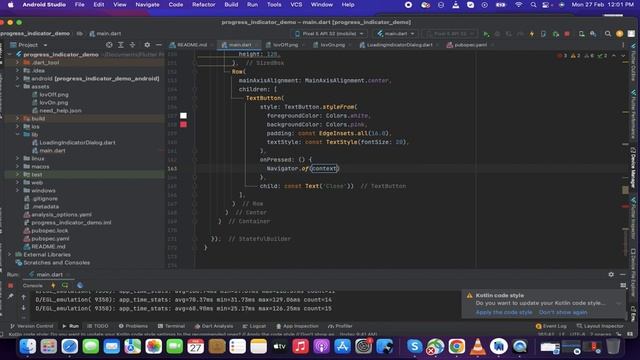Click the green Run app icon

point(486,34)
